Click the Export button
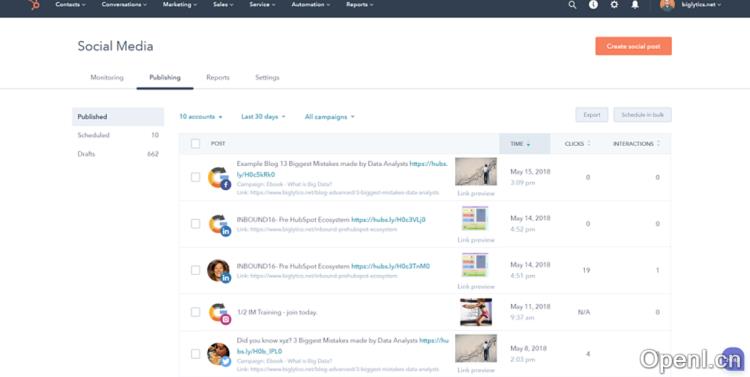The image size is (750, 377). coord(592,115)
